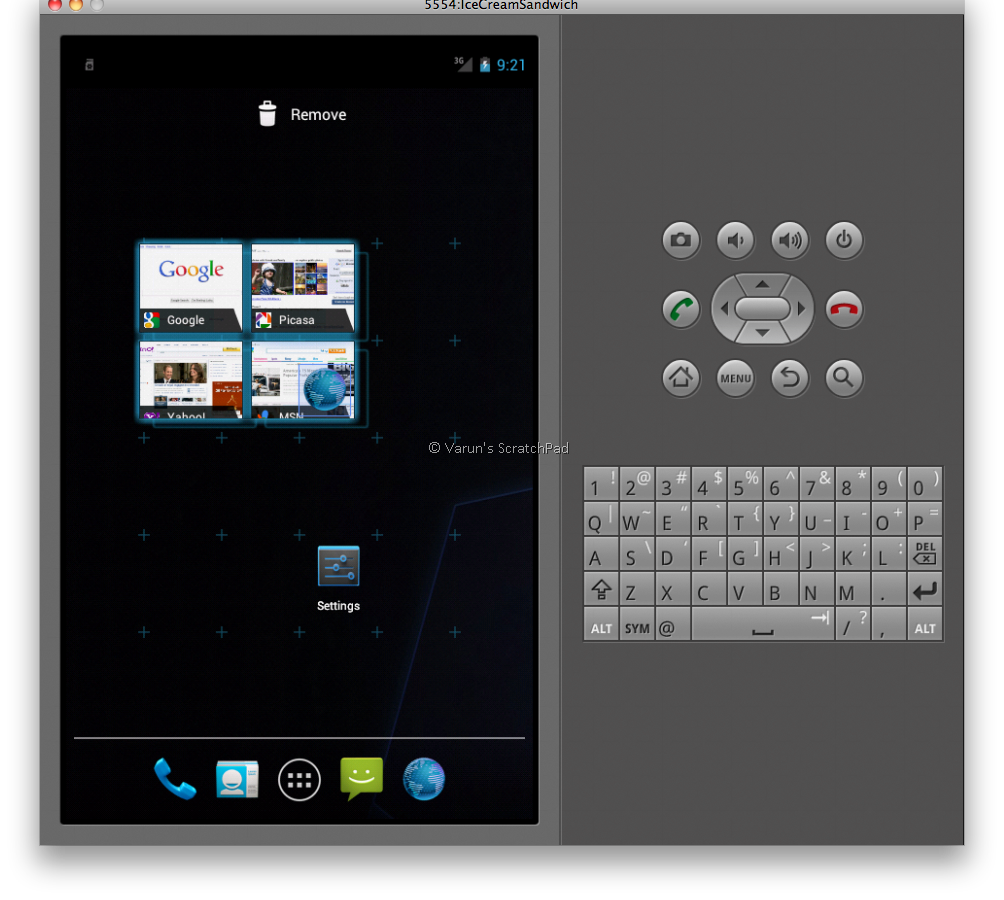The image size is (1004, 900).
Task: Click the Shift arrow key on keyboard
Action: pyautogui.click(x=601, y=589)
